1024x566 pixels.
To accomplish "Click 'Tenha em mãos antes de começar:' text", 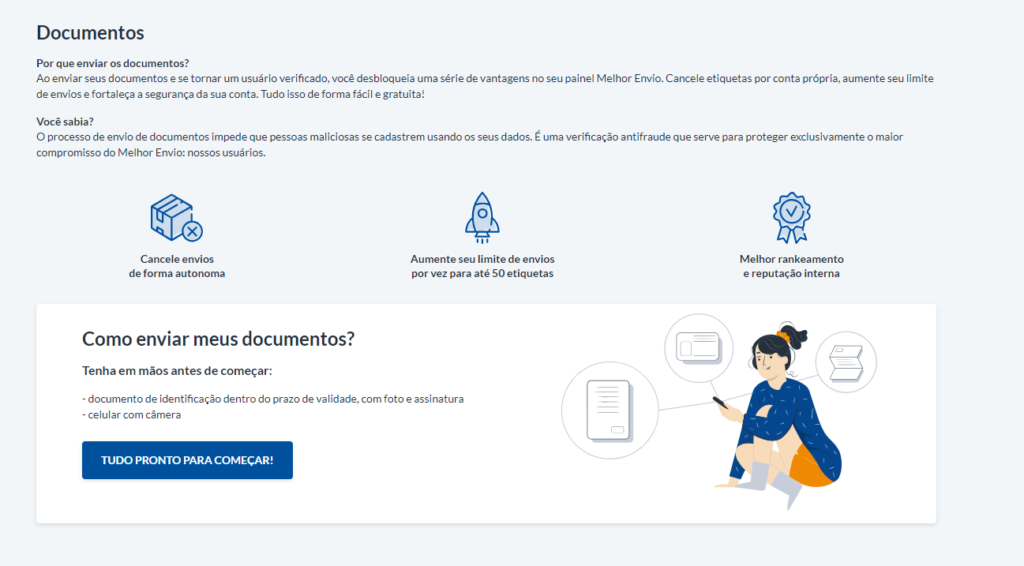I will (x=177, y=371).
